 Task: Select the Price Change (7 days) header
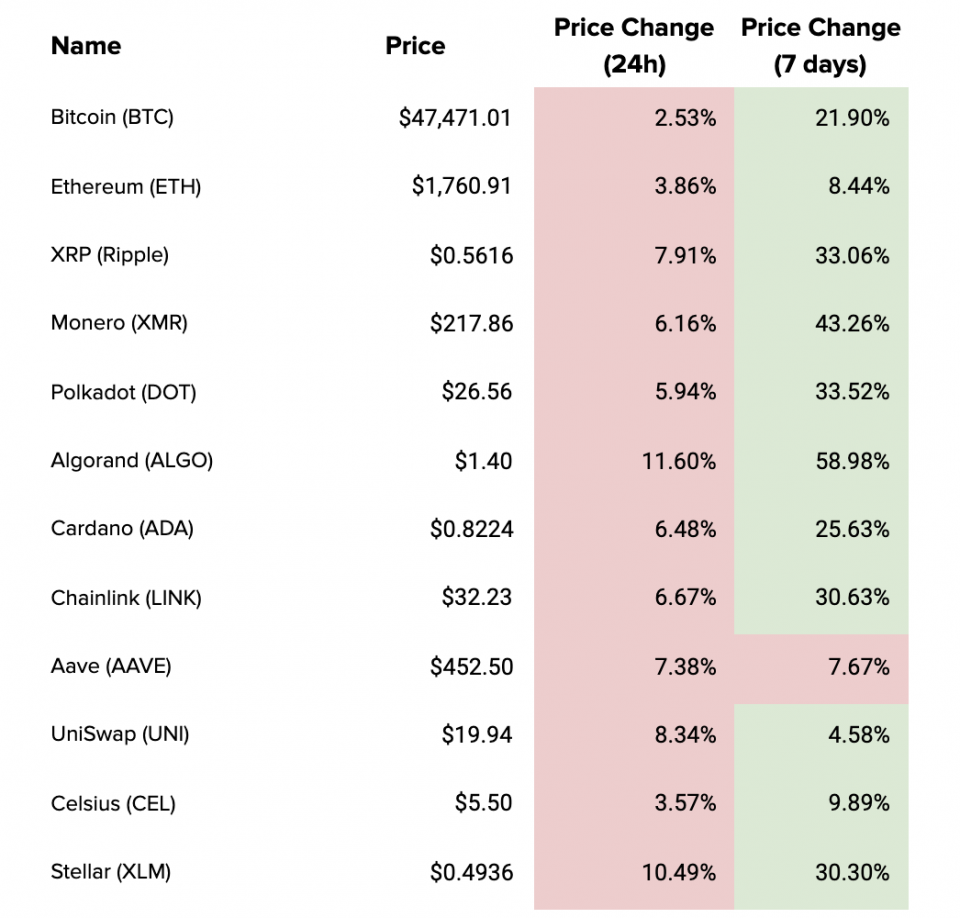click(x=820, y=46)
